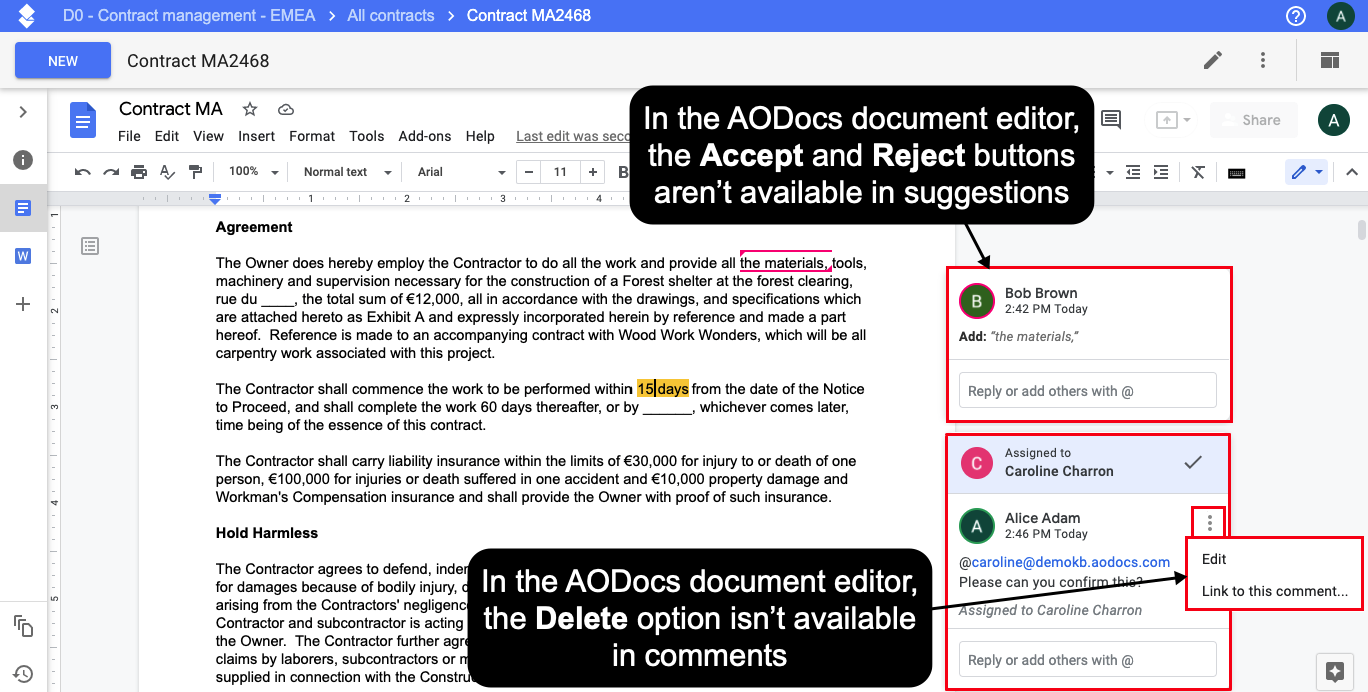Click the Decrease indent icon

(1132, 172)
